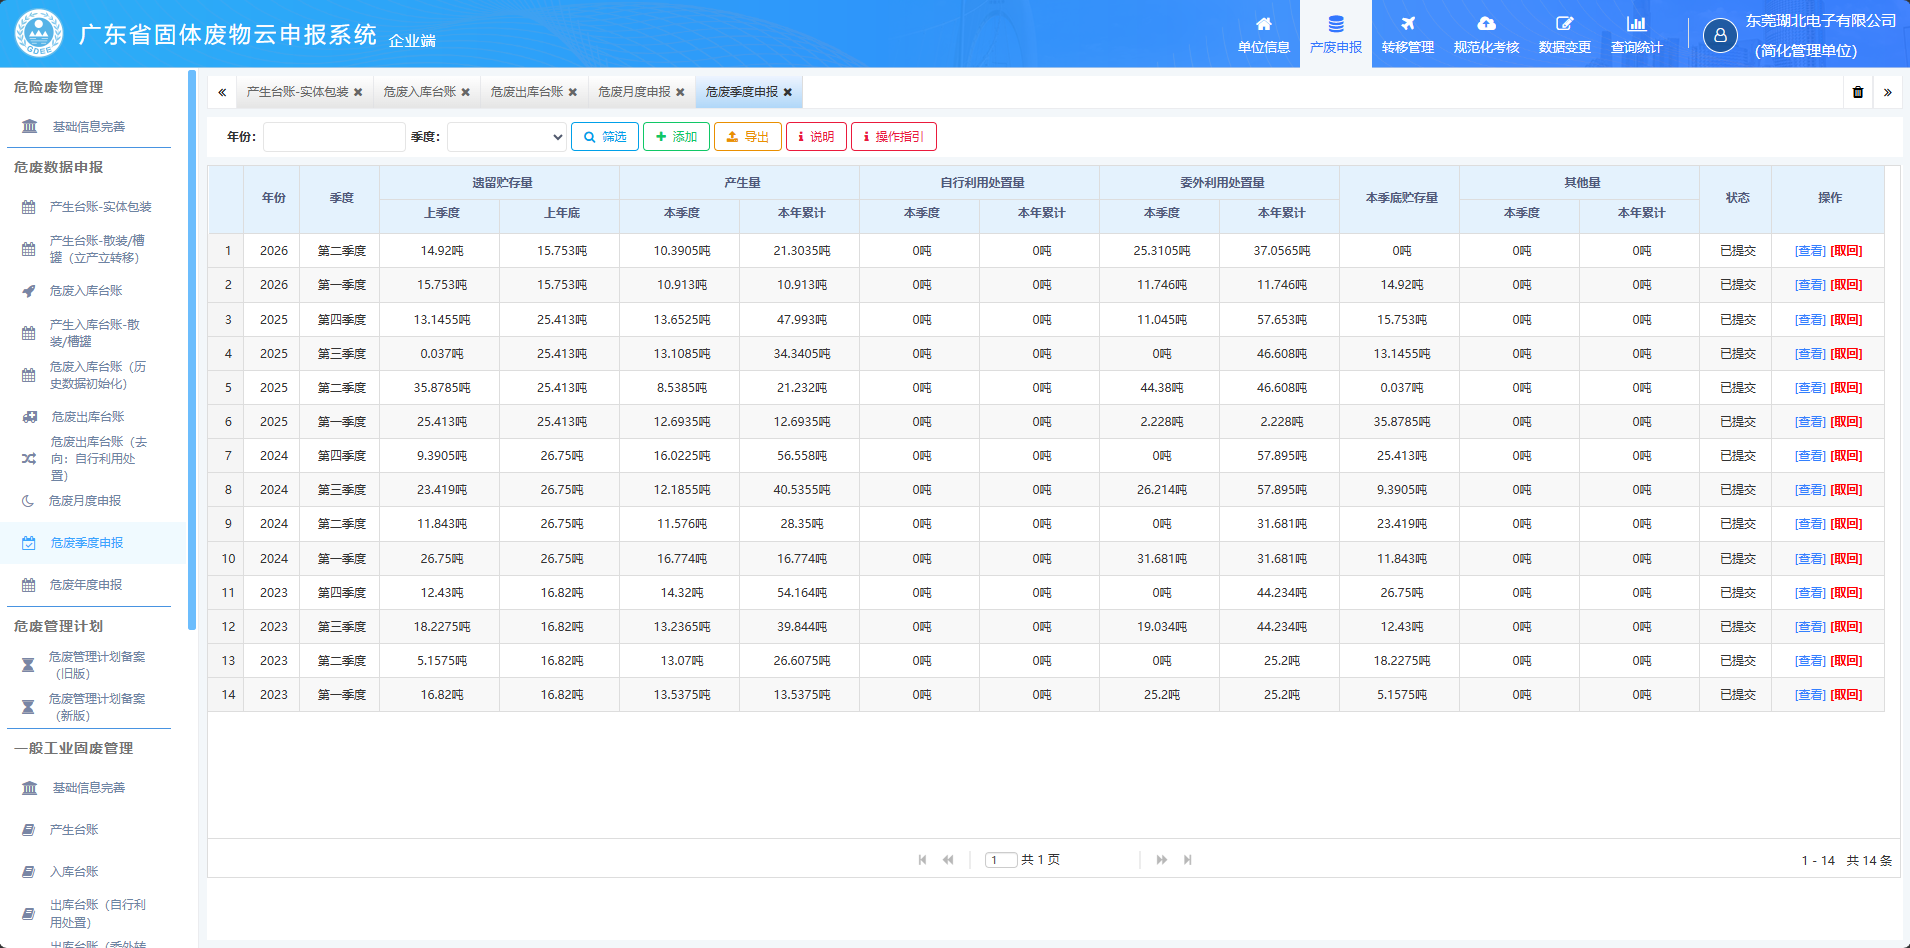Screen dimensions: 1910x948
Task: Open 危废入库台账(历史数据初始化) in sidebar
Action: click(97, 375)
